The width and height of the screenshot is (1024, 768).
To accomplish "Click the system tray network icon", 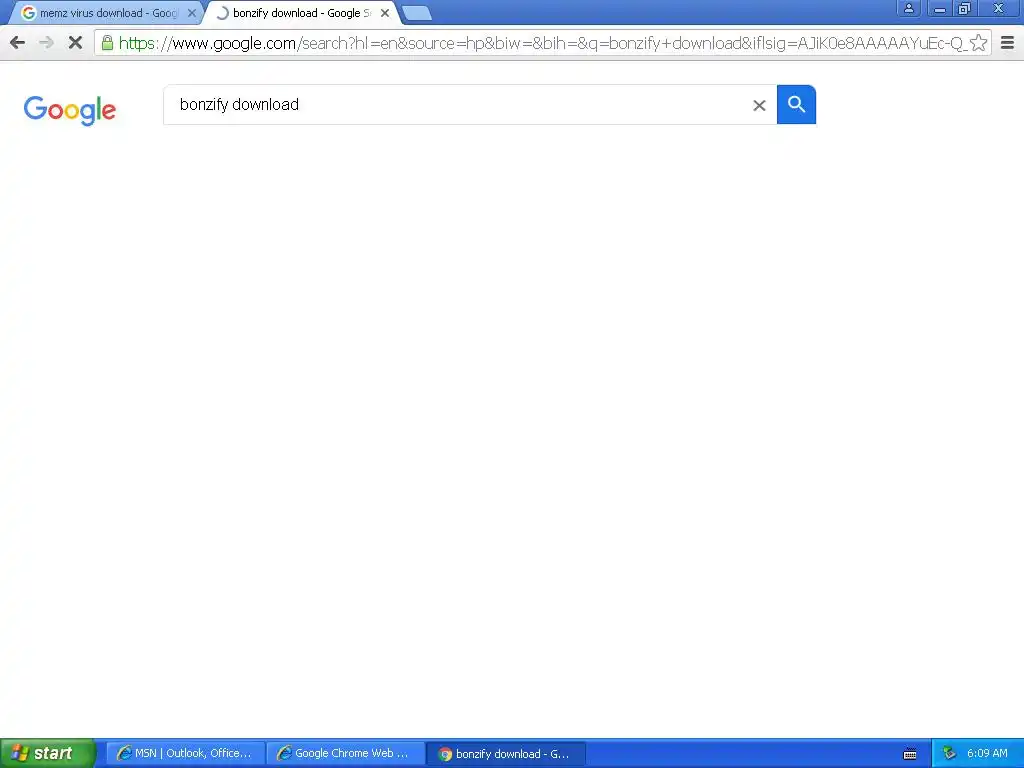I will [949, 754].
